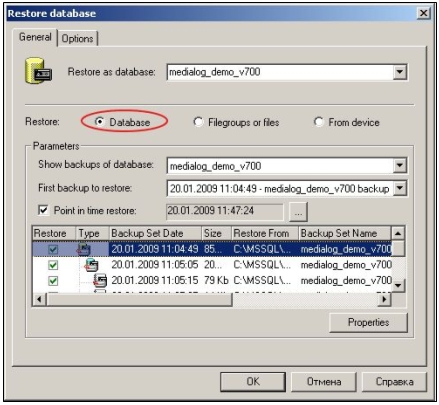Select the date cell 20.01.2009 11:05:05
439x405 pixels.
click(155, 265)
